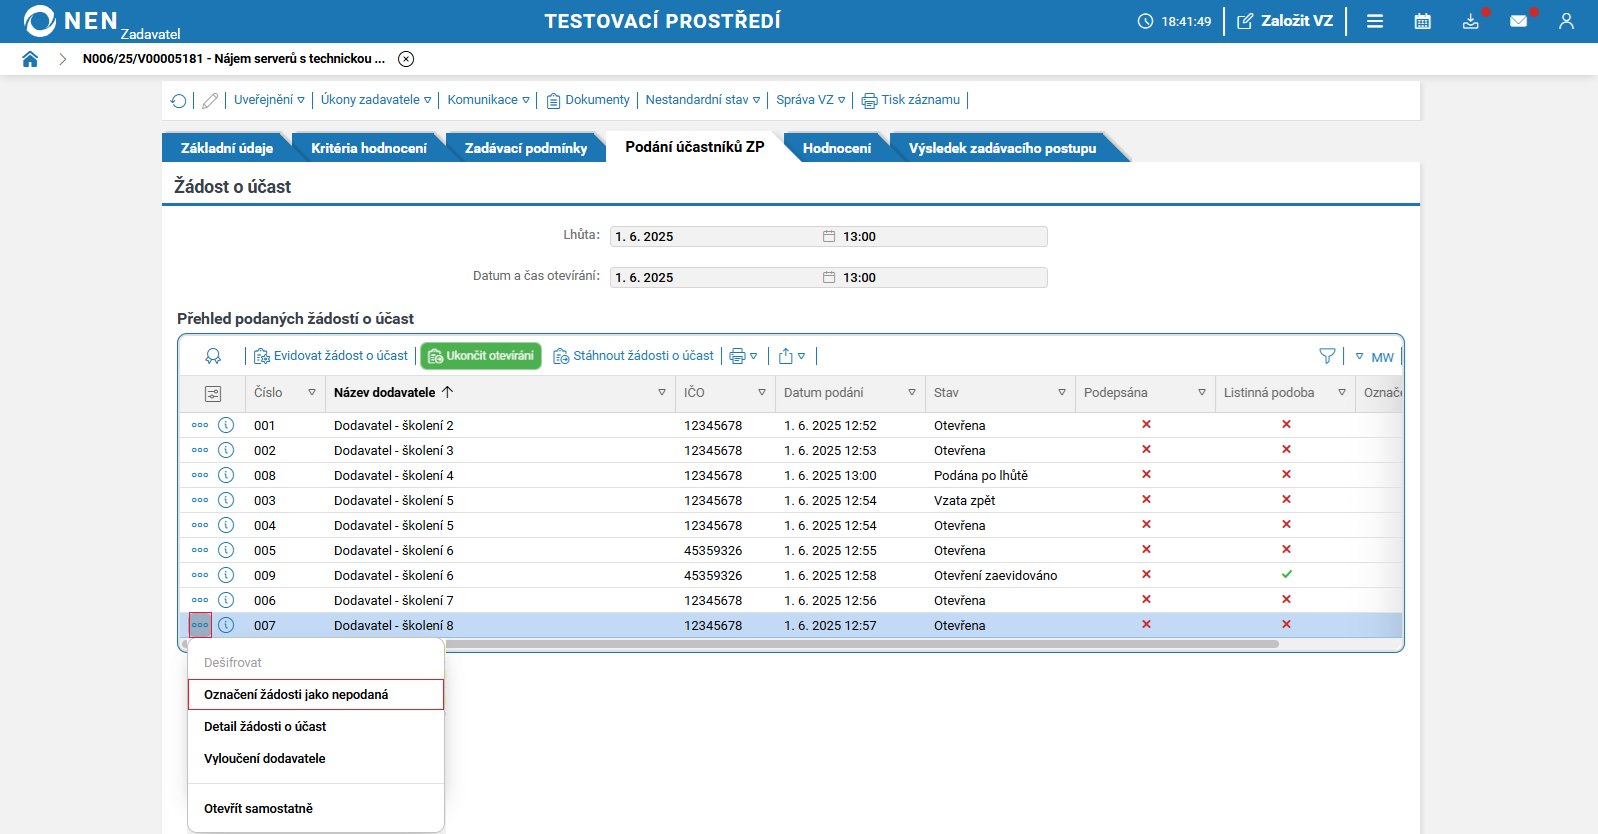Expand the Úkony zadavatele dropdown
The width and height of the screenshot is (1598, 834).
(x=376, y=100)
